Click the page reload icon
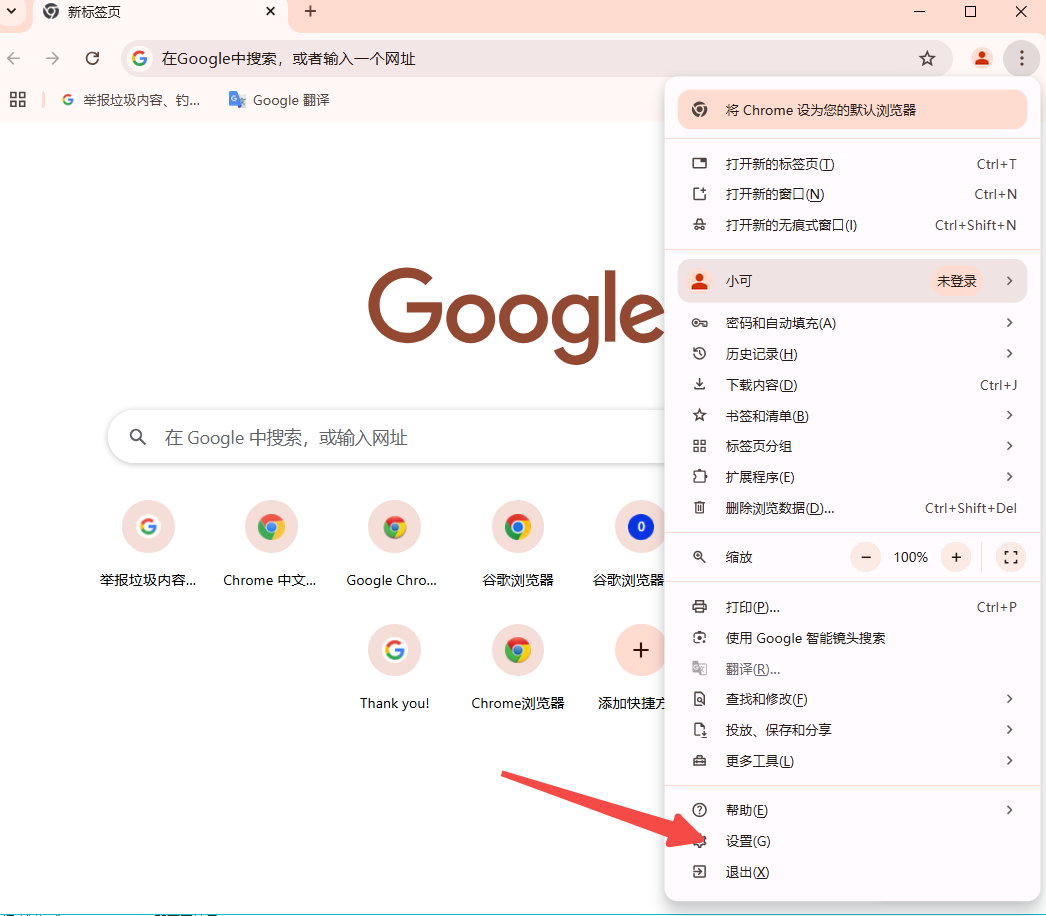This screenshot has height=916, width=1046. [92, 58]
